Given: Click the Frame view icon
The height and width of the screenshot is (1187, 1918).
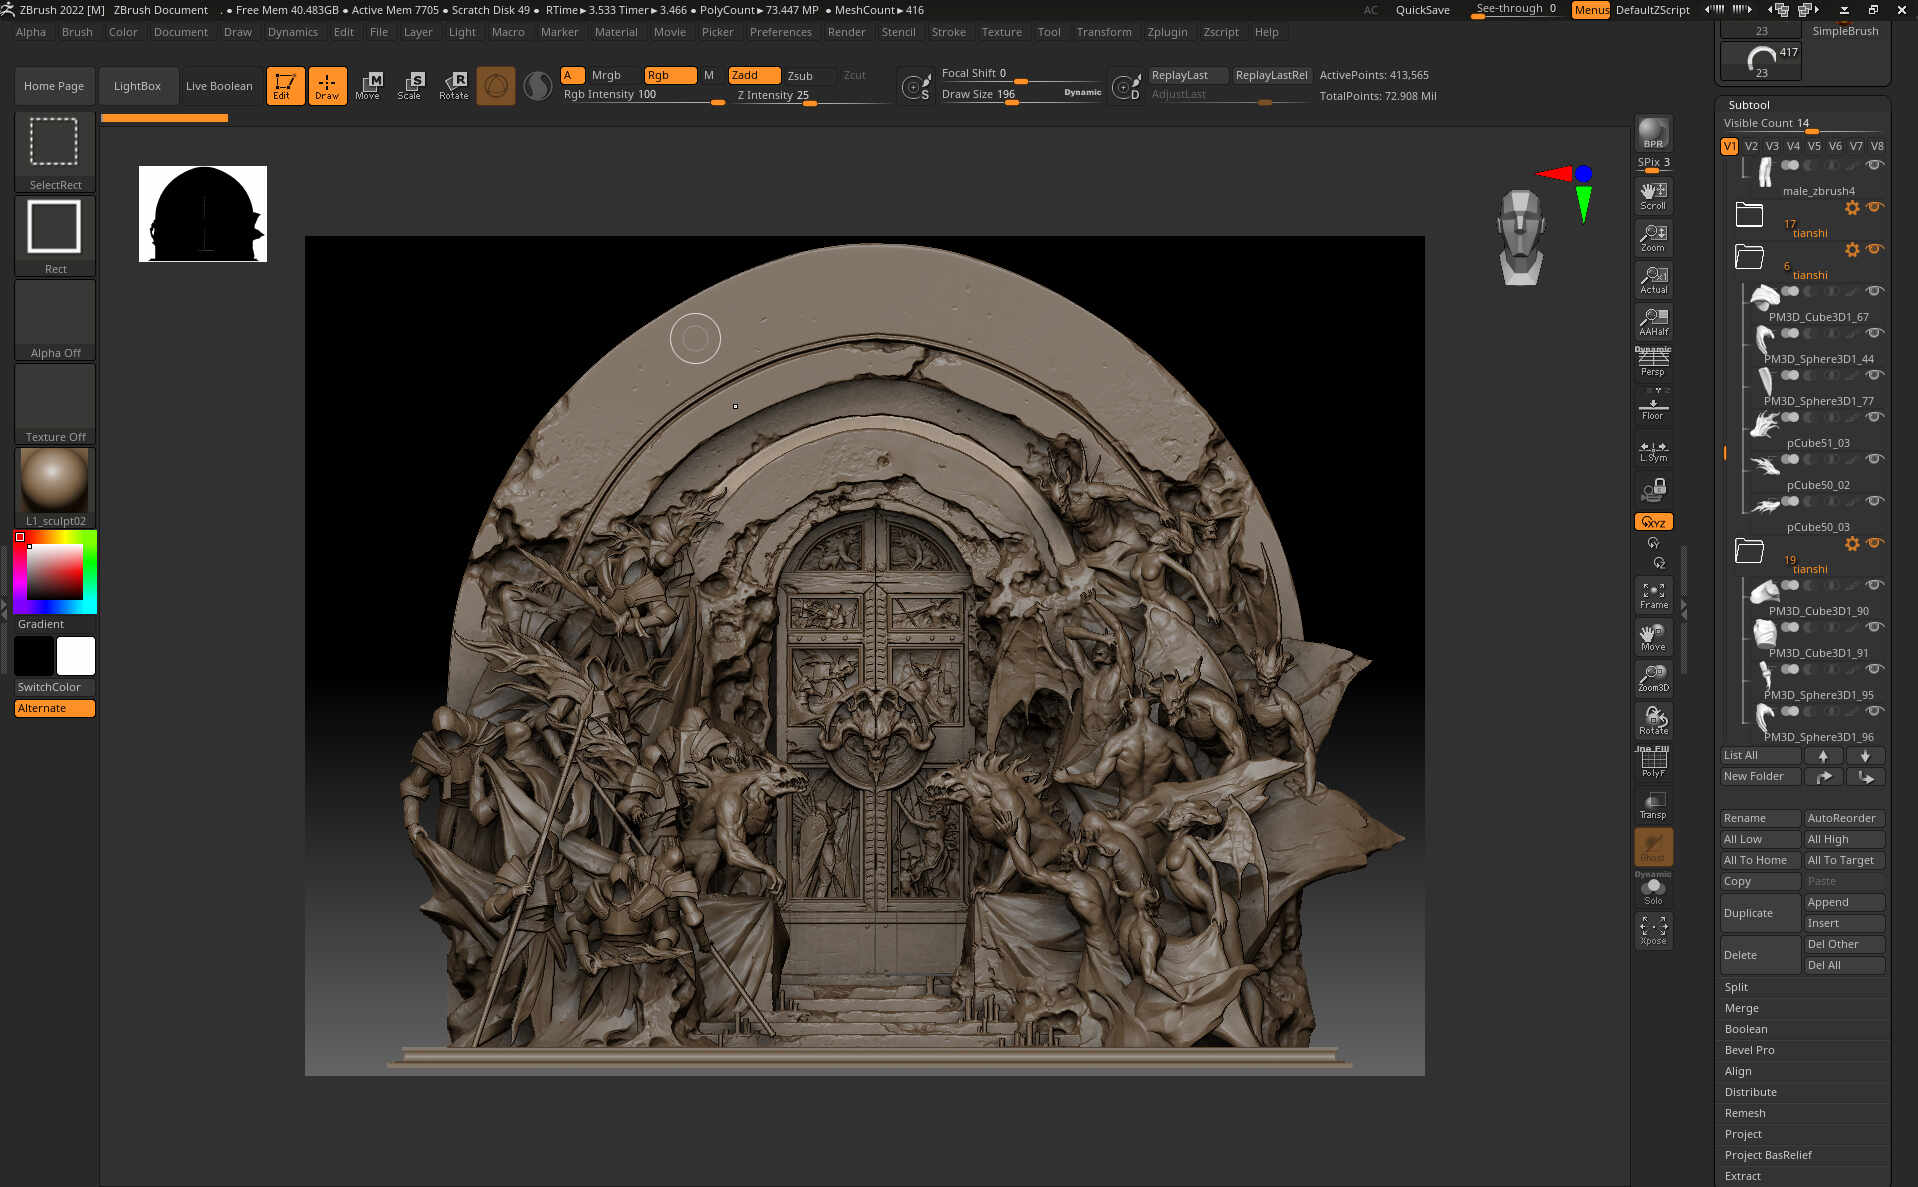Looking at the screenshot, I should (1653, 595).
